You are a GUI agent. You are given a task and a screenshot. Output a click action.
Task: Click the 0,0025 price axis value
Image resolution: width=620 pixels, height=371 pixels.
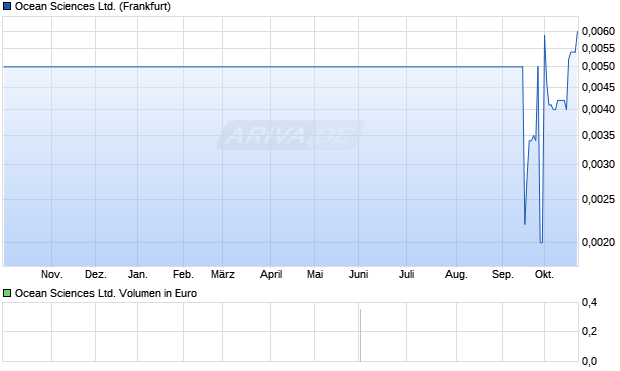[599, 199]
